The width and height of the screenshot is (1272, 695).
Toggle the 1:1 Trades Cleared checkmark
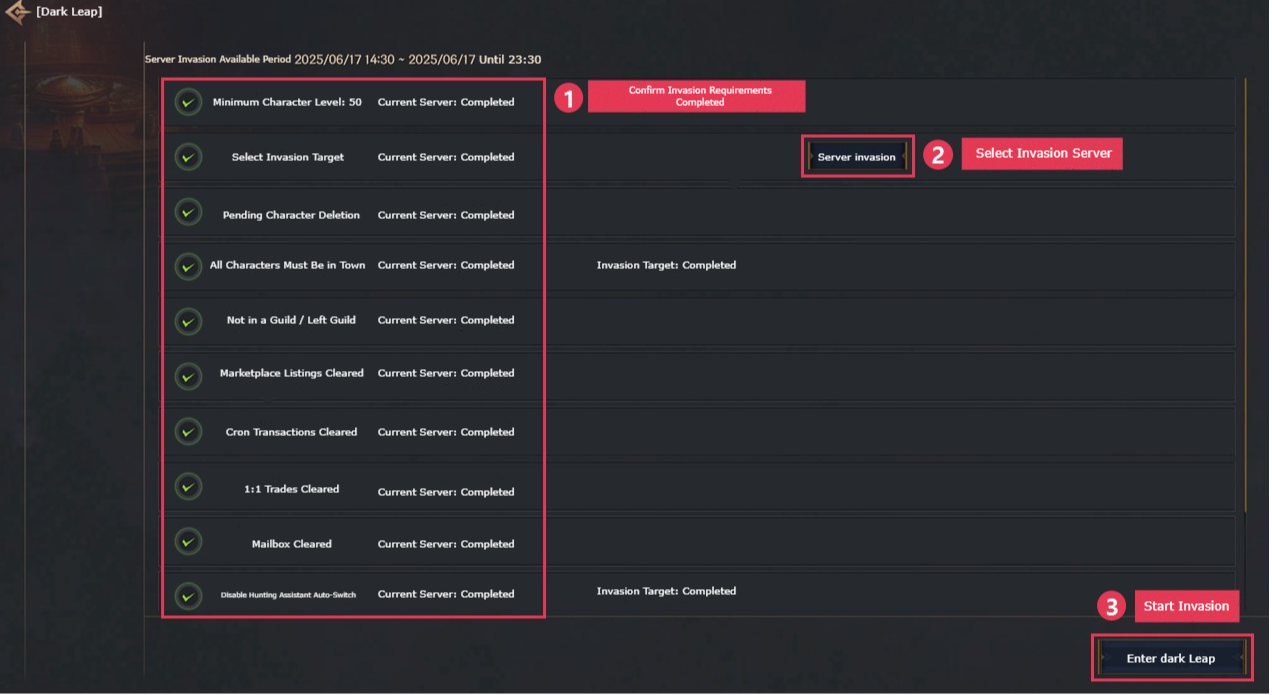[188, 486]
